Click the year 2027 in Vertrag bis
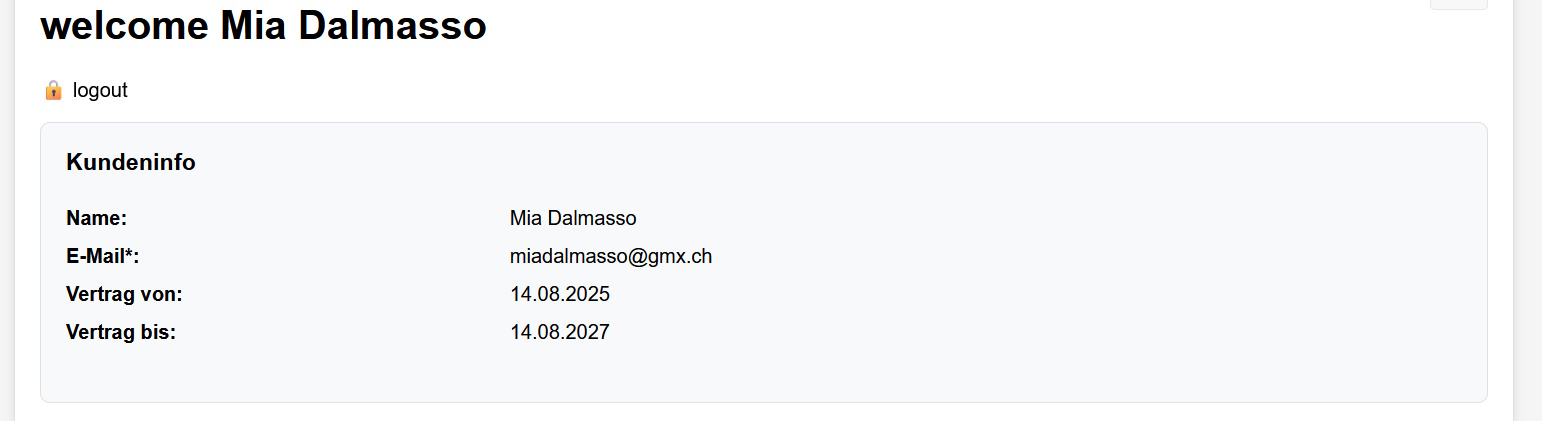The width and height of the screenshot is (1542, 421). pos(588,332)
